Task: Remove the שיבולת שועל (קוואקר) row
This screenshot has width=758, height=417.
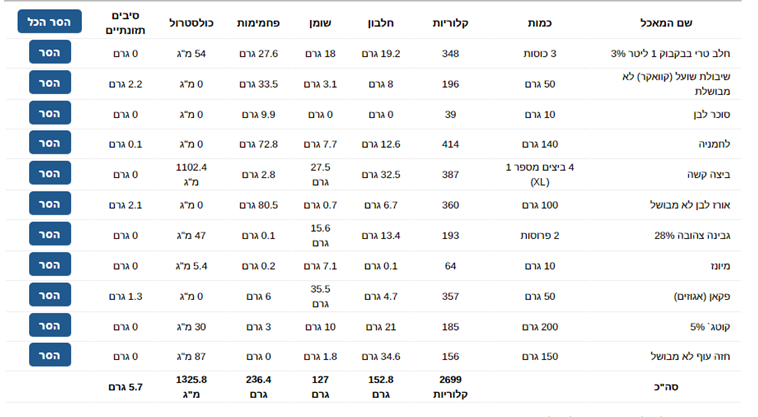Action: 50,83
